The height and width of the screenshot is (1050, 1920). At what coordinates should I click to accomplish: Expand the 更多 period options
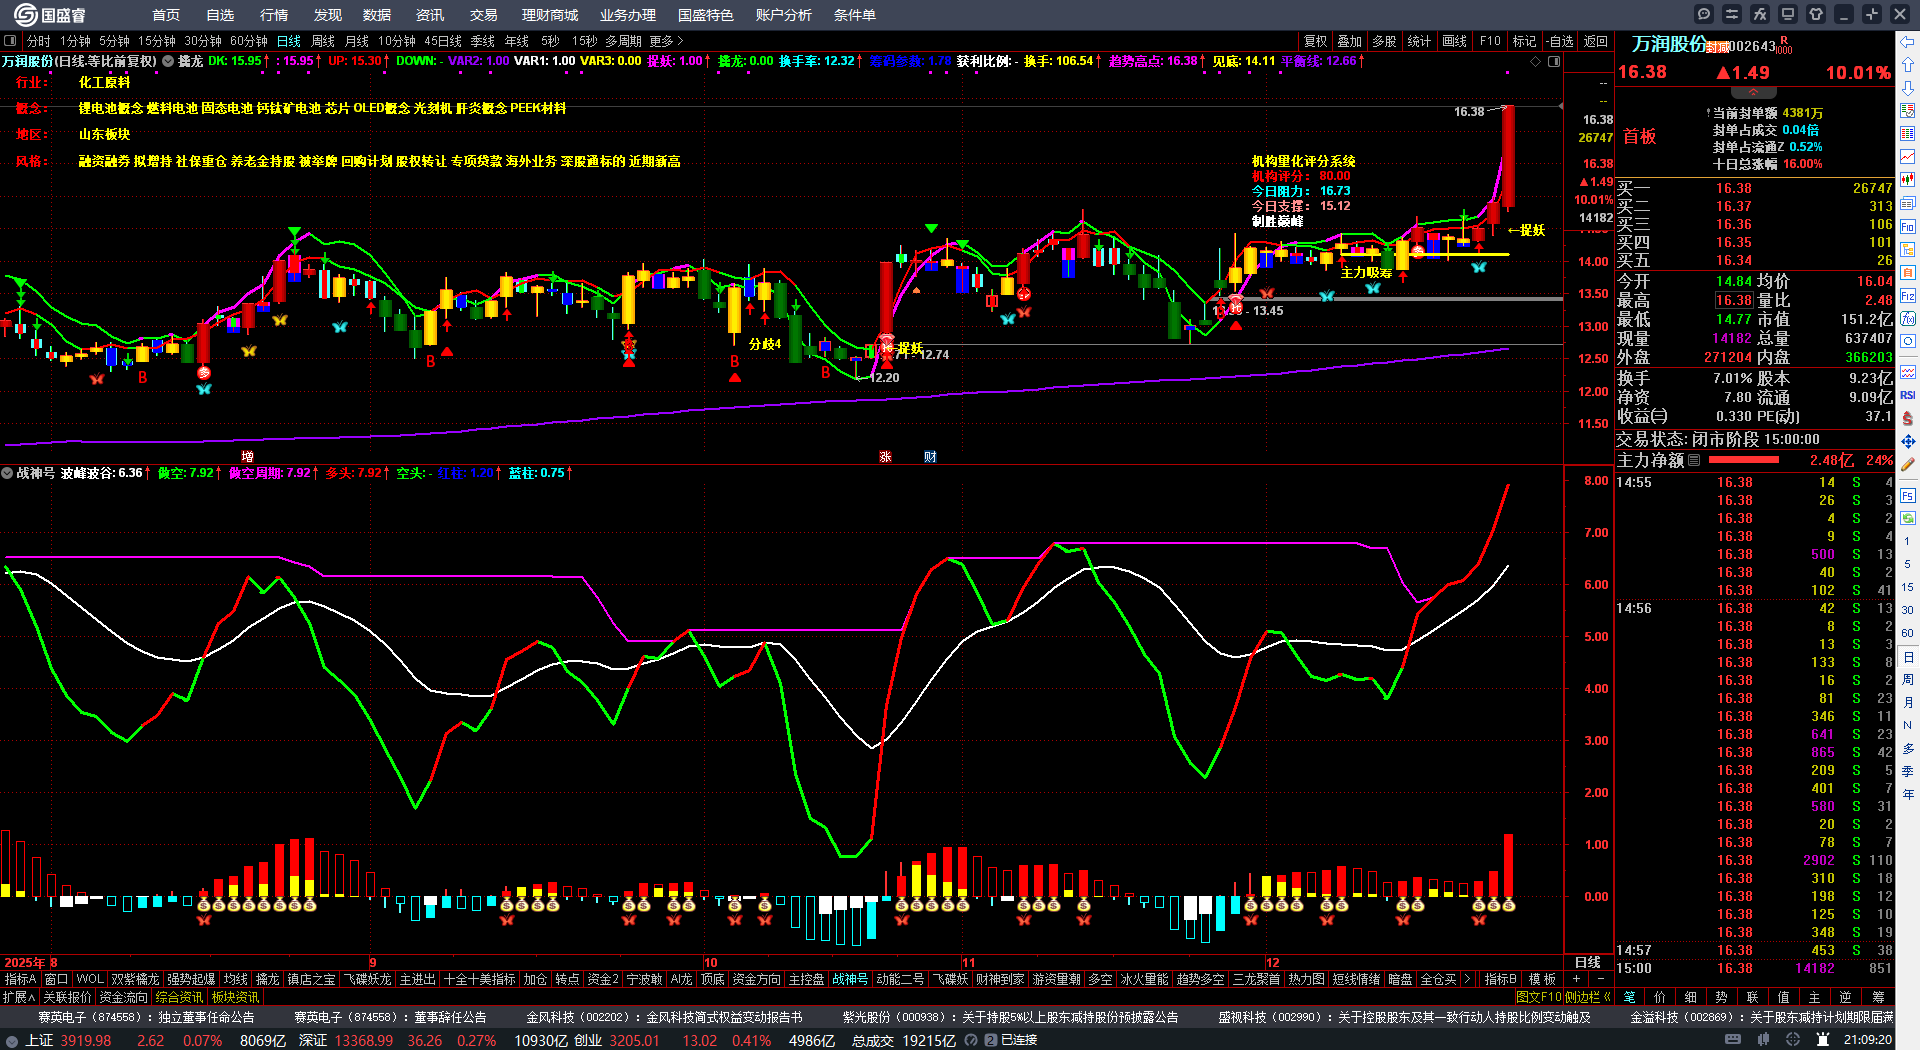point(666,41)
